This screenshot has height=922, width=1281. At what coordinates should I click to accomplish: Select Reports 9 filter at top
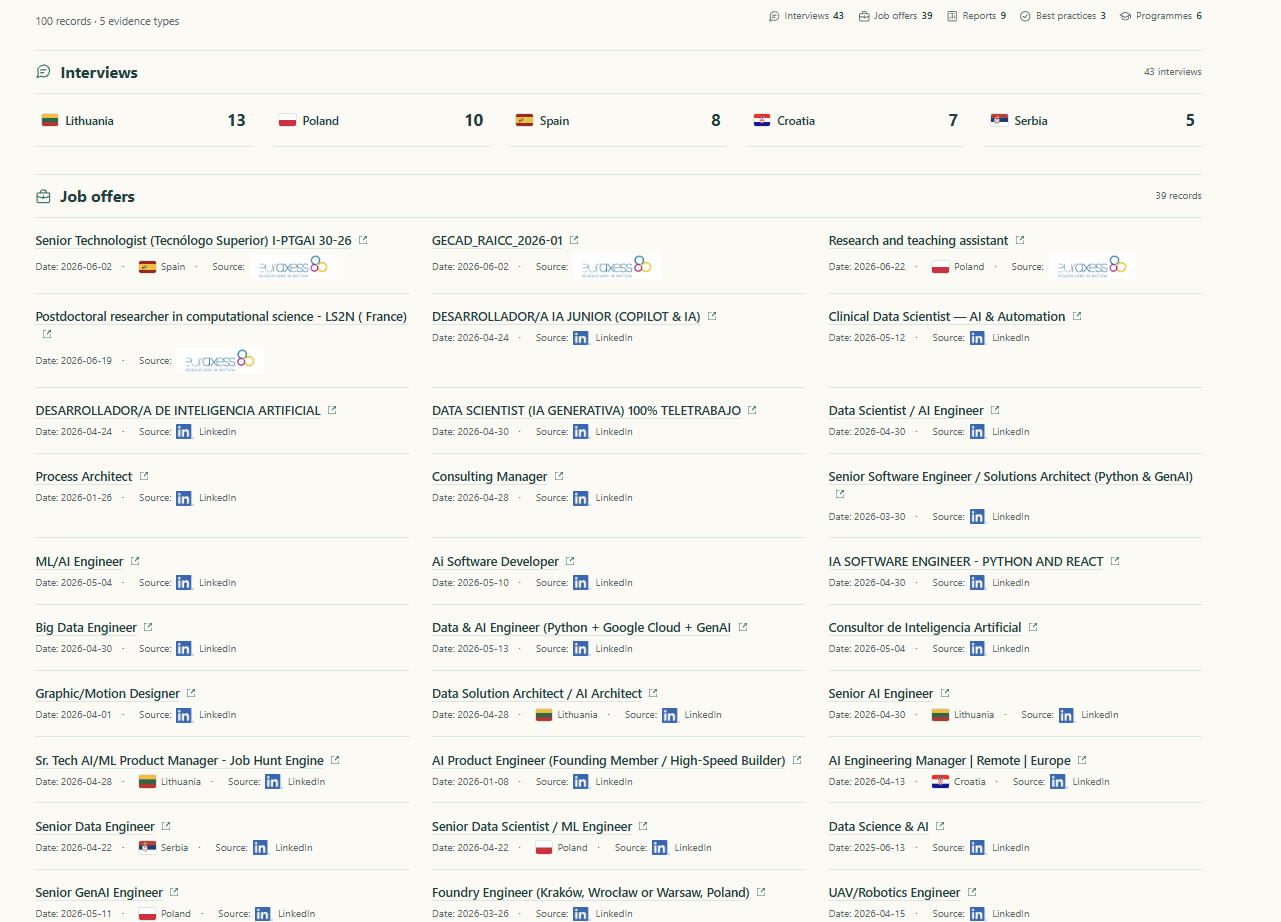coord(977,16)
